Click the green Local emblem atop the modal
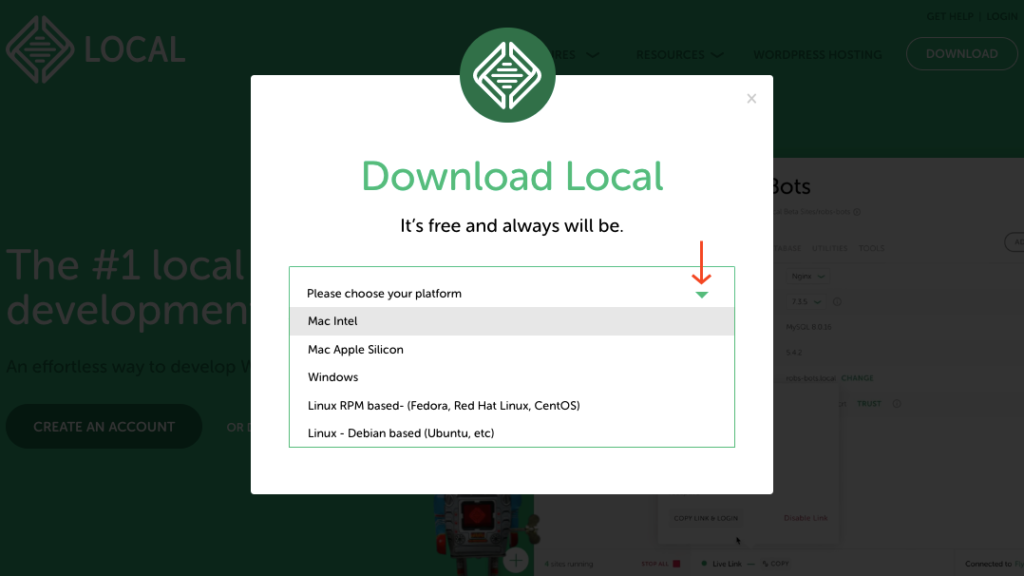1024x576 pixels. point(508,75)
